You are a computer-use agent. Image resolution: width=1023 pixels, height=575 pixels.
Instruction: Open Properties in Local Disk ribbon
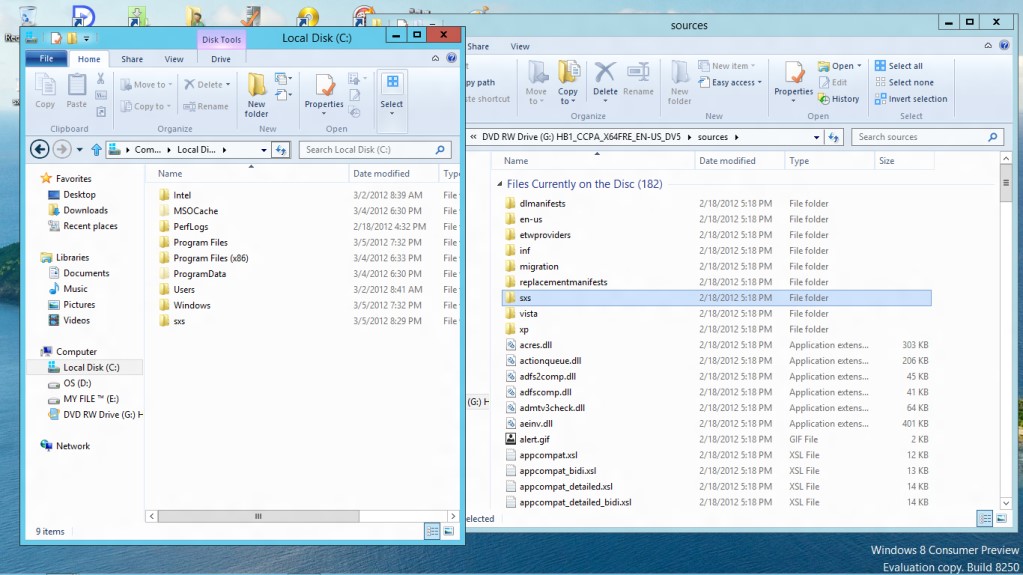324,94
